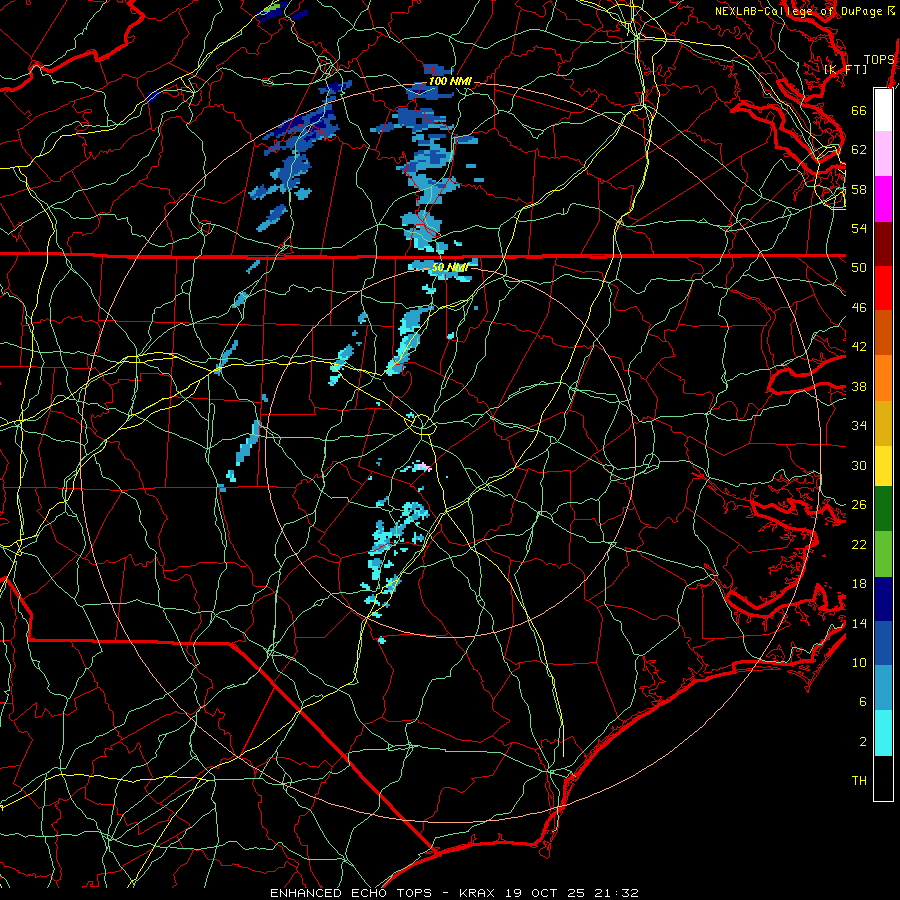This screenshot has height=900, width=900.
Task: Click the '54' legend value
Action: pos(859,228)
